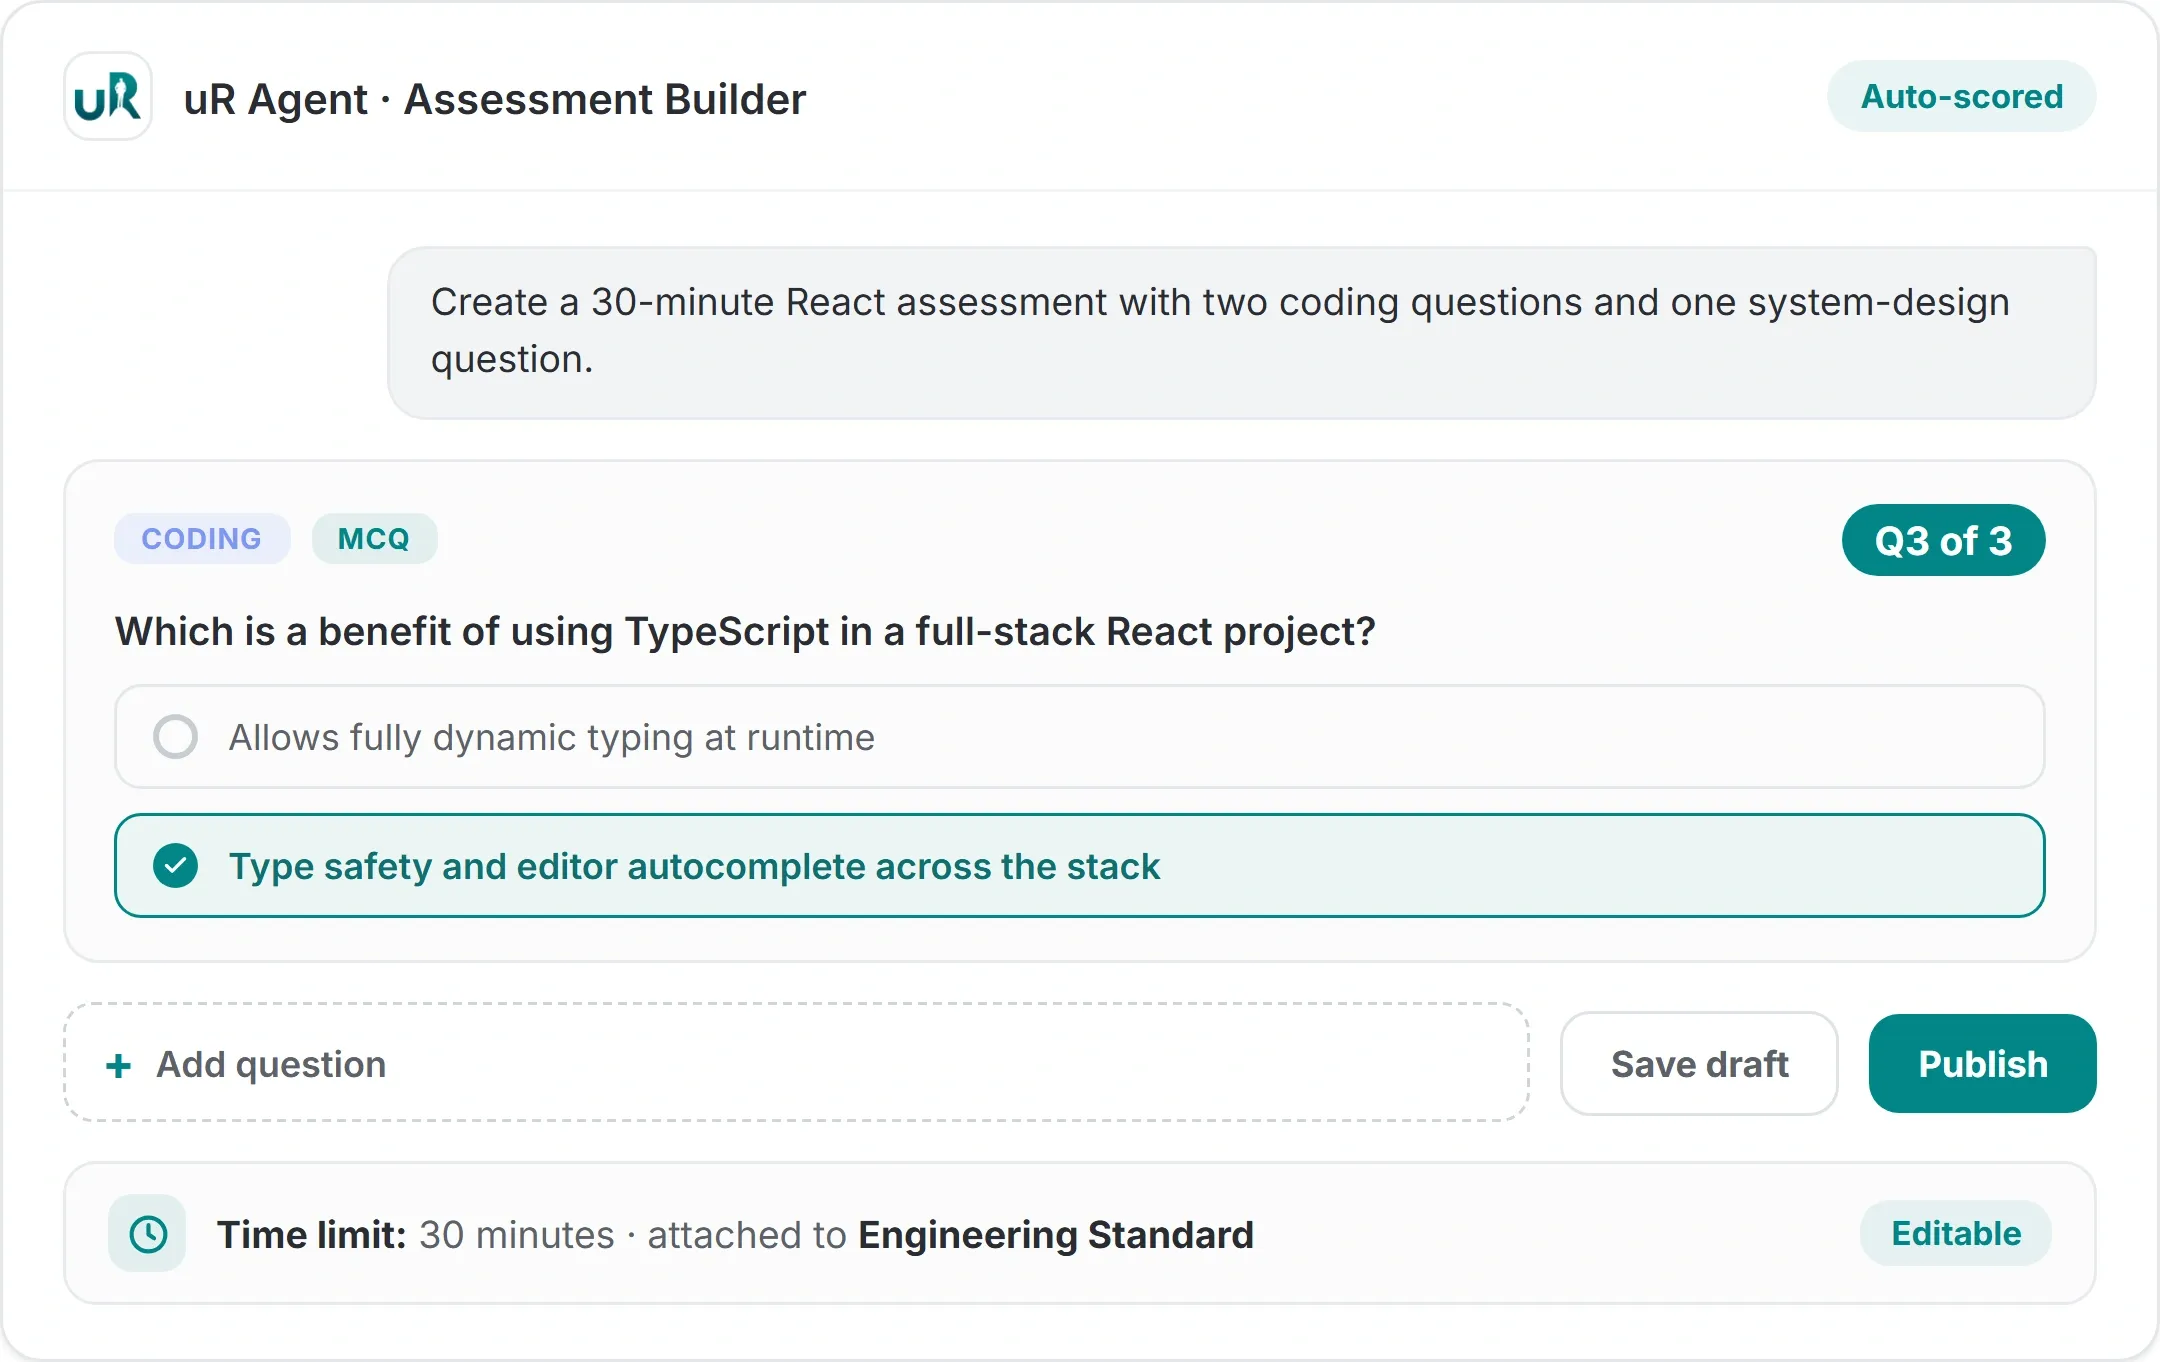Click the uR Agent · Assessment Builder title
Viewport: 2160px width, 1362px height.
(494, 99)
